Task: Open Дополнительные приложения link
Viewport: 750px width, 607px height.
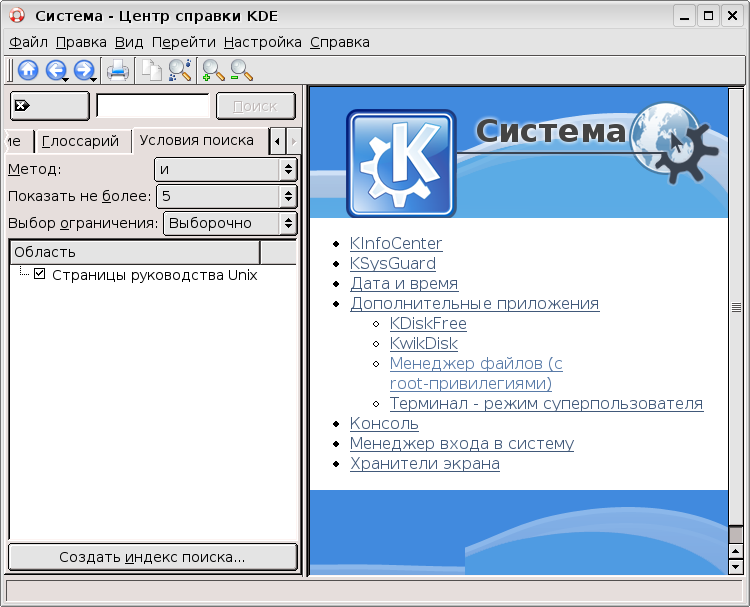Action: (x=474, y=304)
